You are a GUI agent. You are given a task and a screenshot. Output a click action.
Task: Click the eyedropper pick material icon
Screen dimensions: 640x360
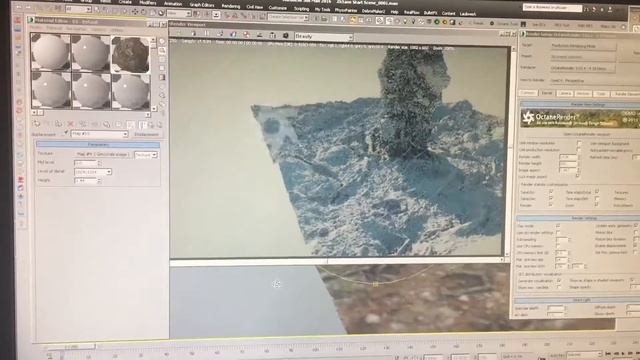[66, 133]
